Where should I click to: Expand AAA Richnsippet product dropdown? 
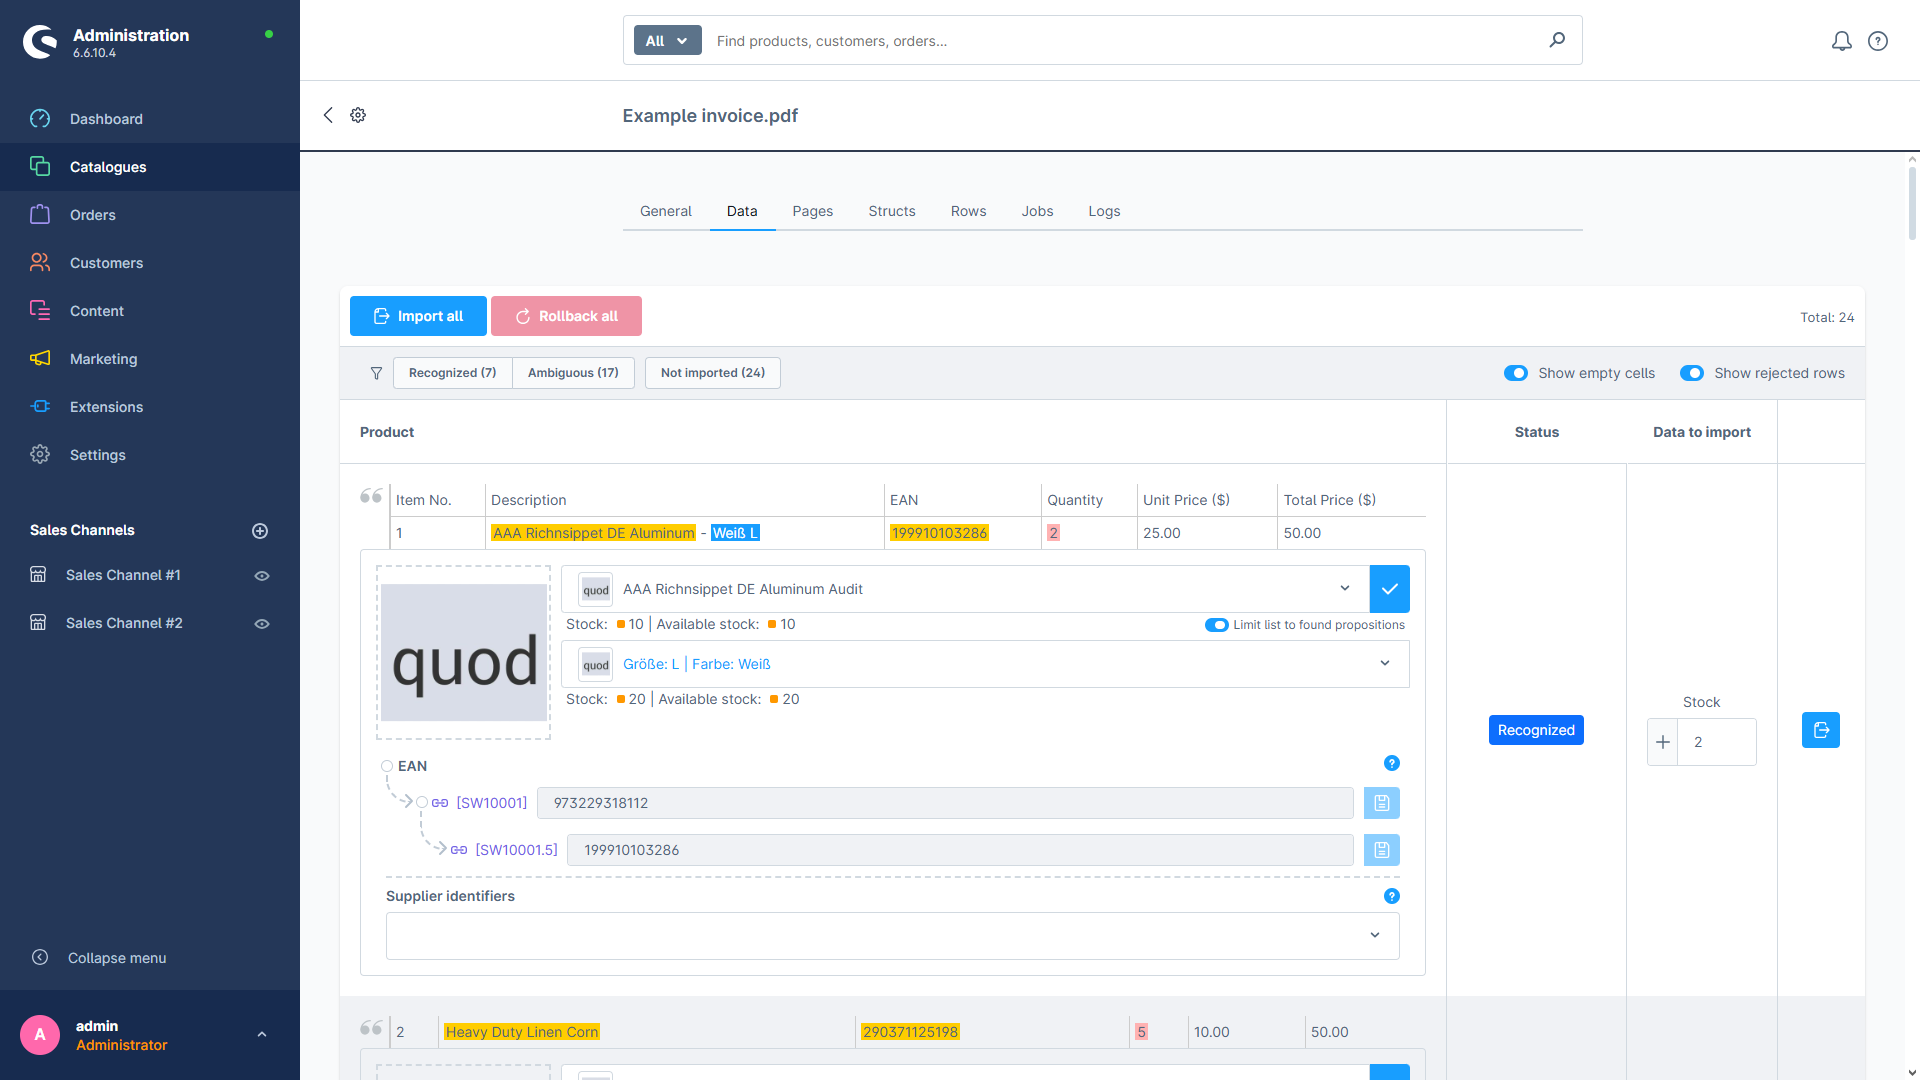[x=1345, y=588]
